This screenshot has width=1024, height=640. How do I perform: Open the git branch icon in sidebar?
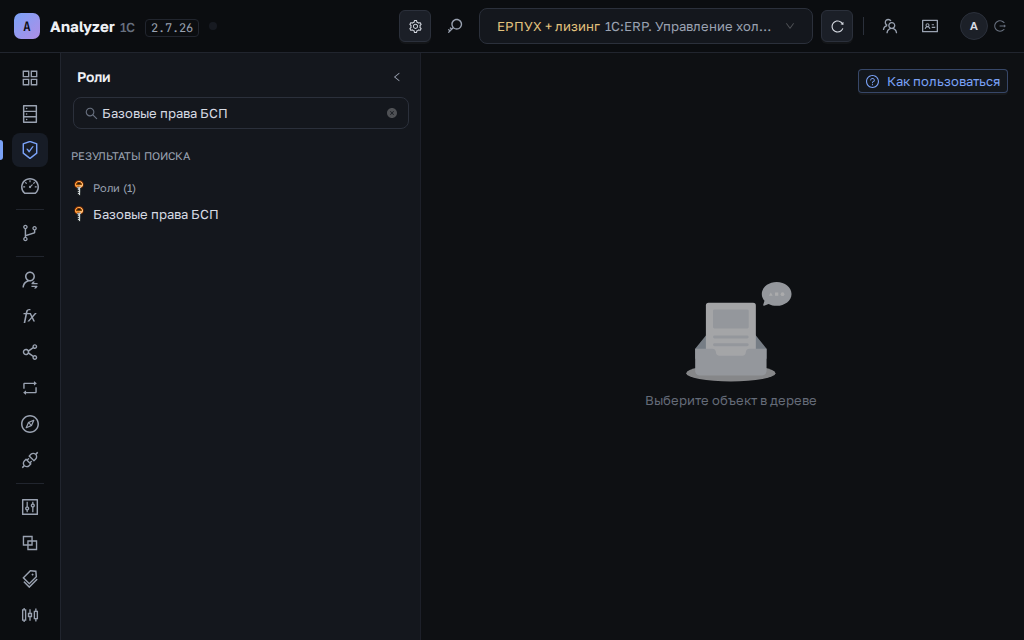[x=29, y=232]
